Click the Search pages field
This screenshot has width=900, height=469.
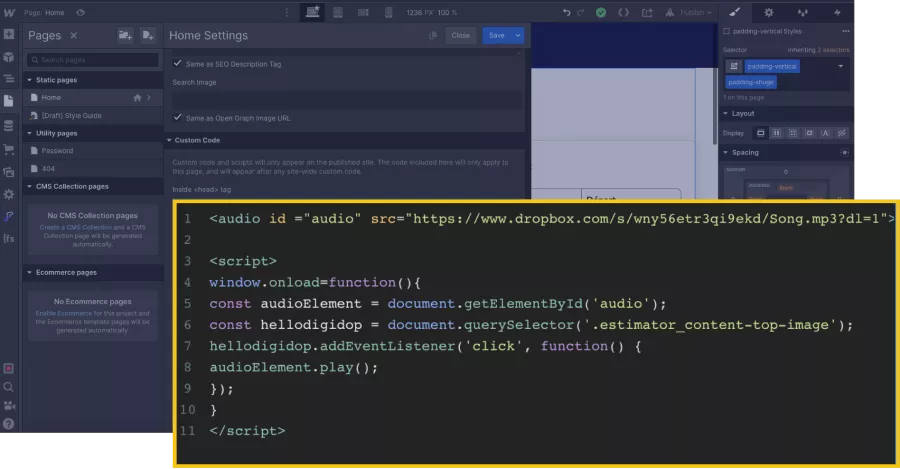click(x=92, y=60)
